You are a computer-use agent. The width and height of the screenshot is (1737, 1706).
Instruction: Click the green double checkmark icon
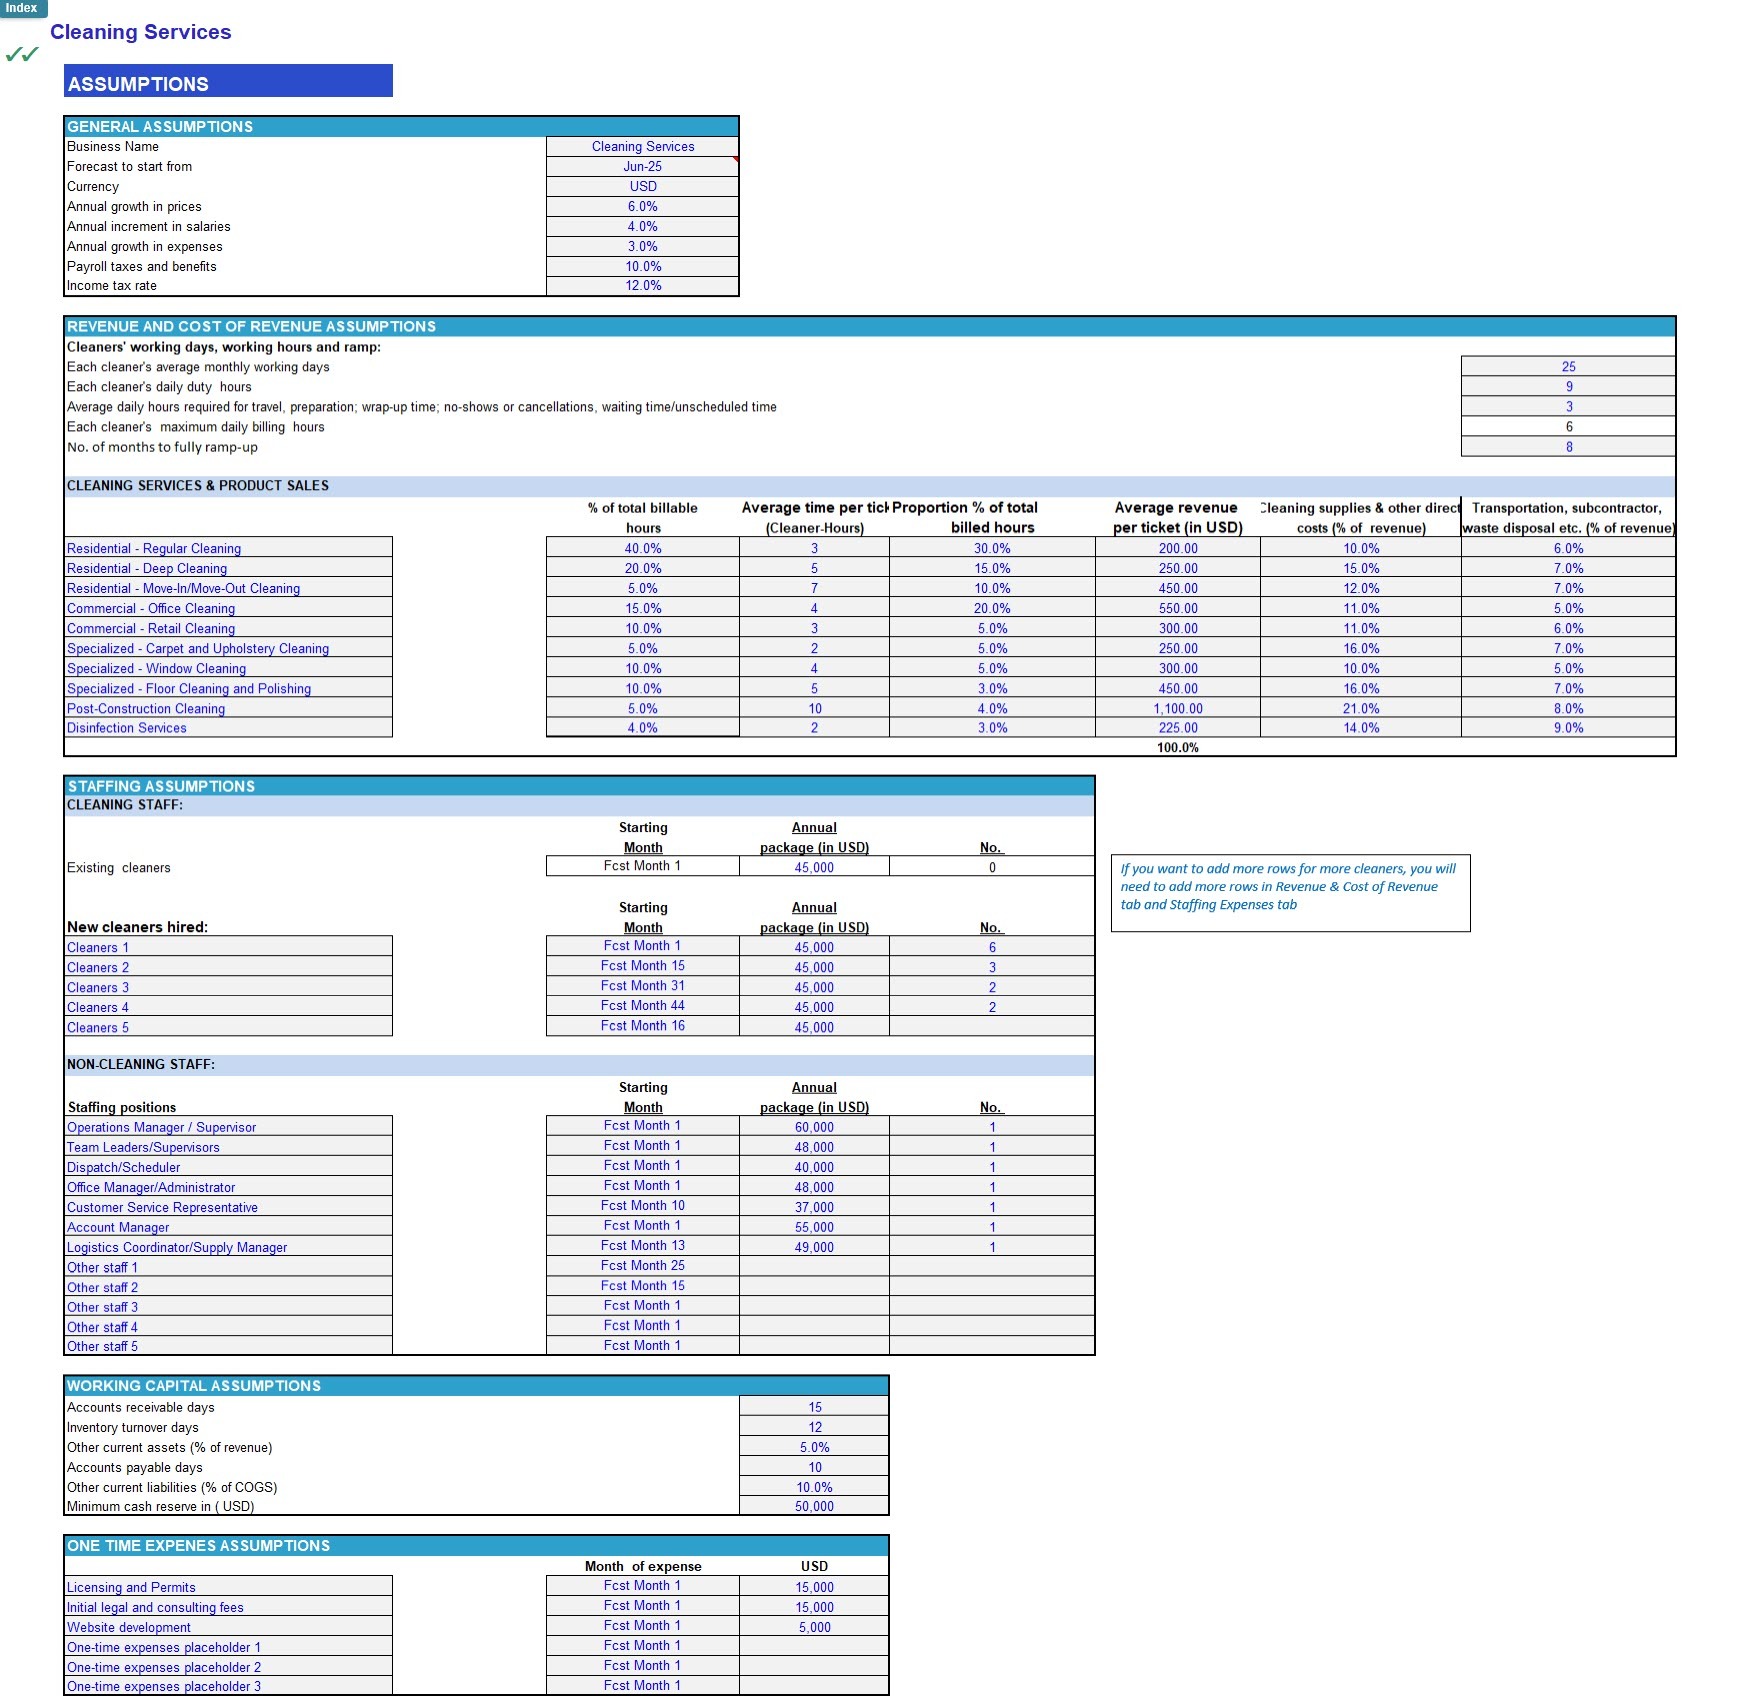pyautogui.click(x=22, y=54)
